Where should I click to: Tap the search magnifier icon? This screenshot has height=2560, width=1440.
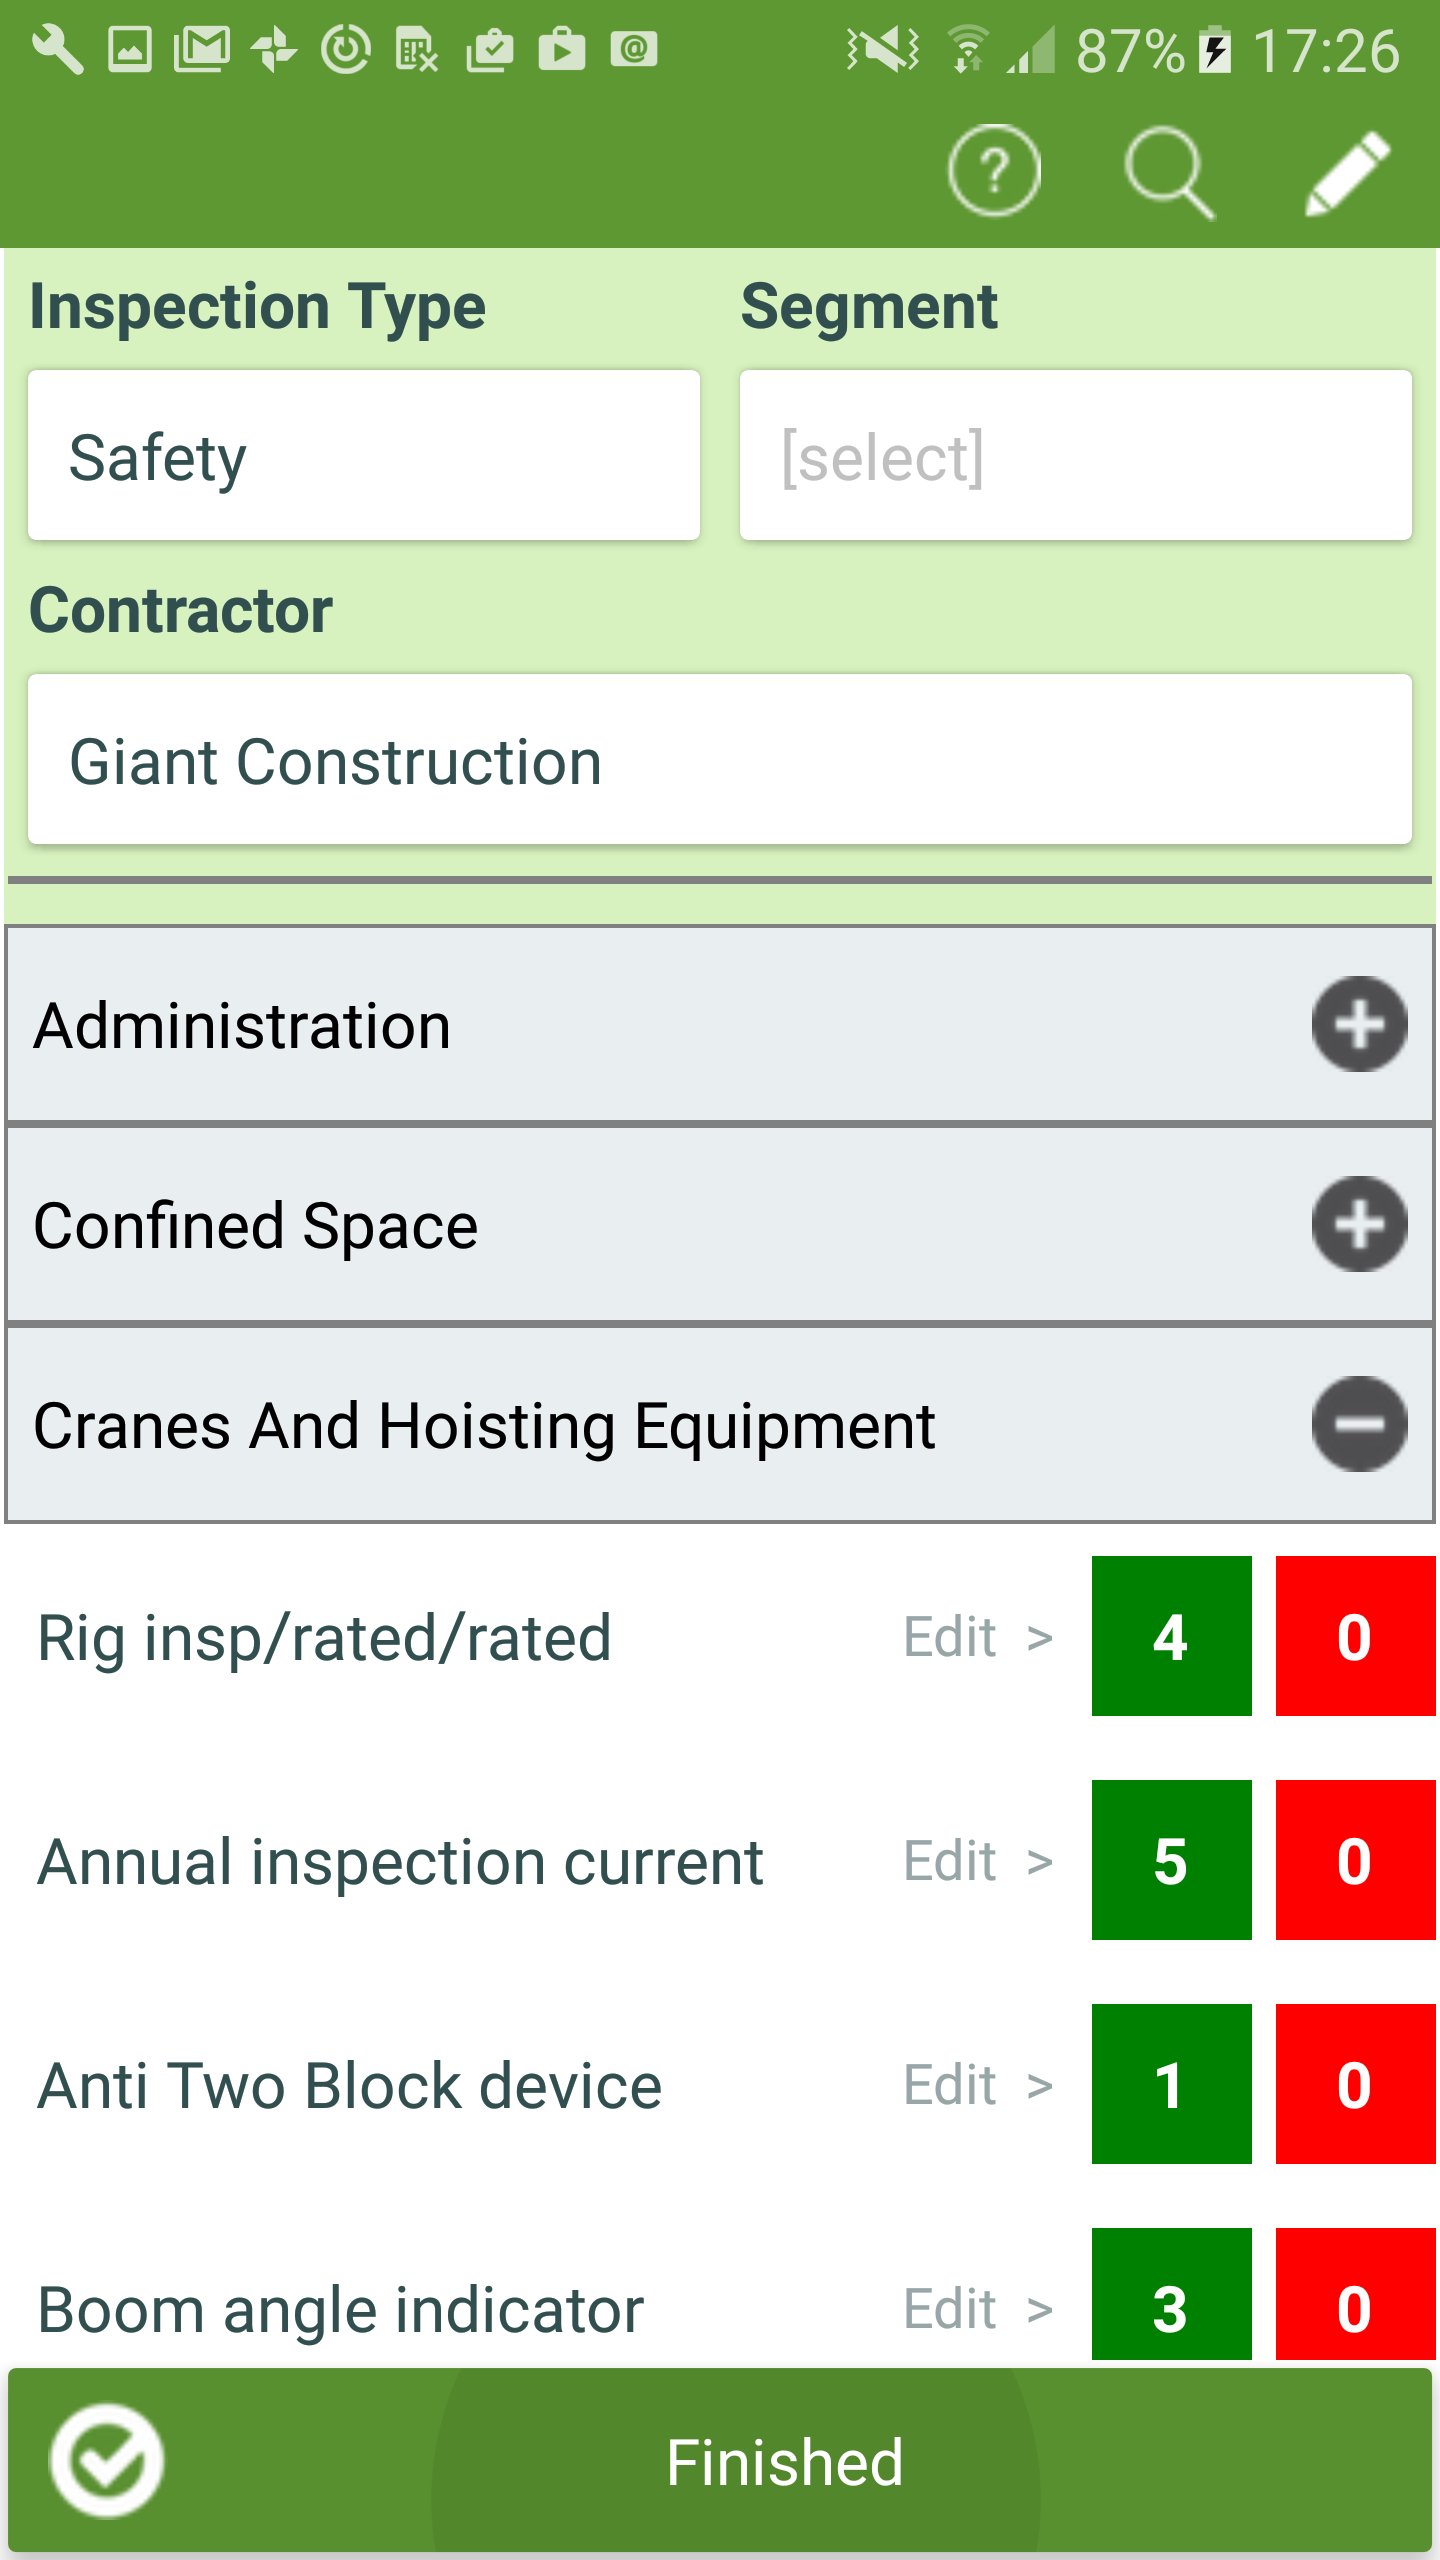[1168, 171]
